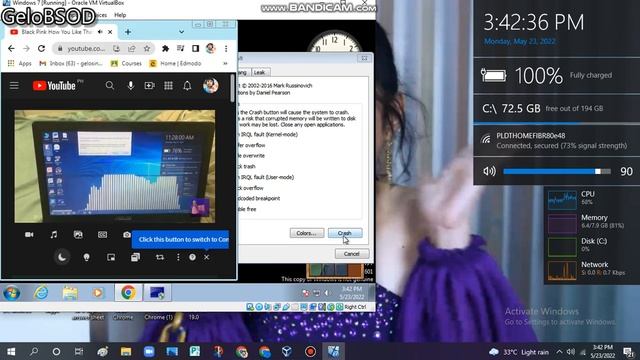
Task: Click the picture-in-picture icon below the video
Action: (x=111, y=257)
